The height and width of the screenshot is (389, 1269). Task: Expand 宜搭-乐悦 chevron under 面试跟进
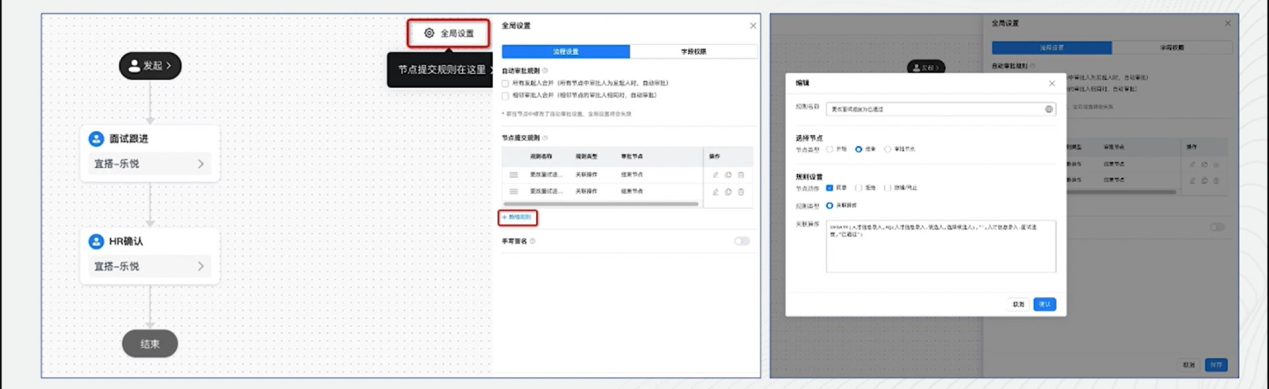[201, 164]
